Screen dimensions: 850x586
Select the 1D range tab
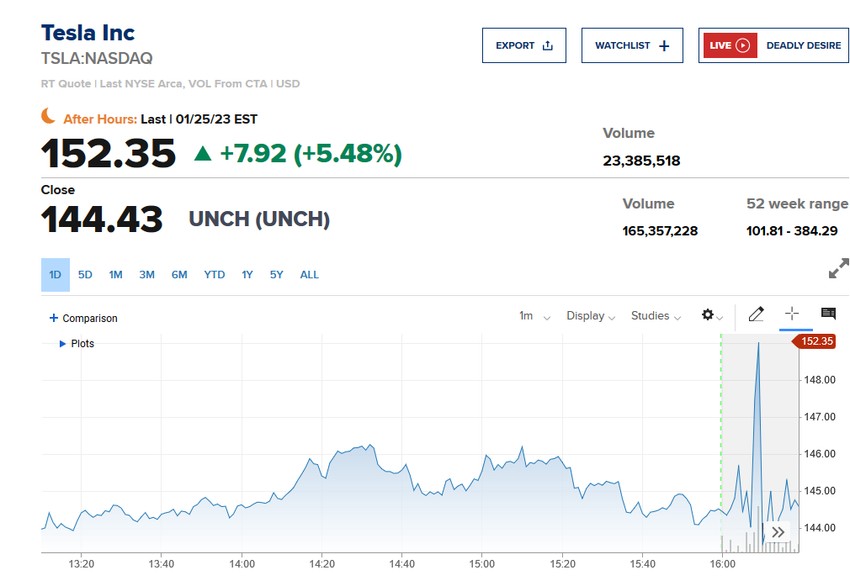pos(55,274)
